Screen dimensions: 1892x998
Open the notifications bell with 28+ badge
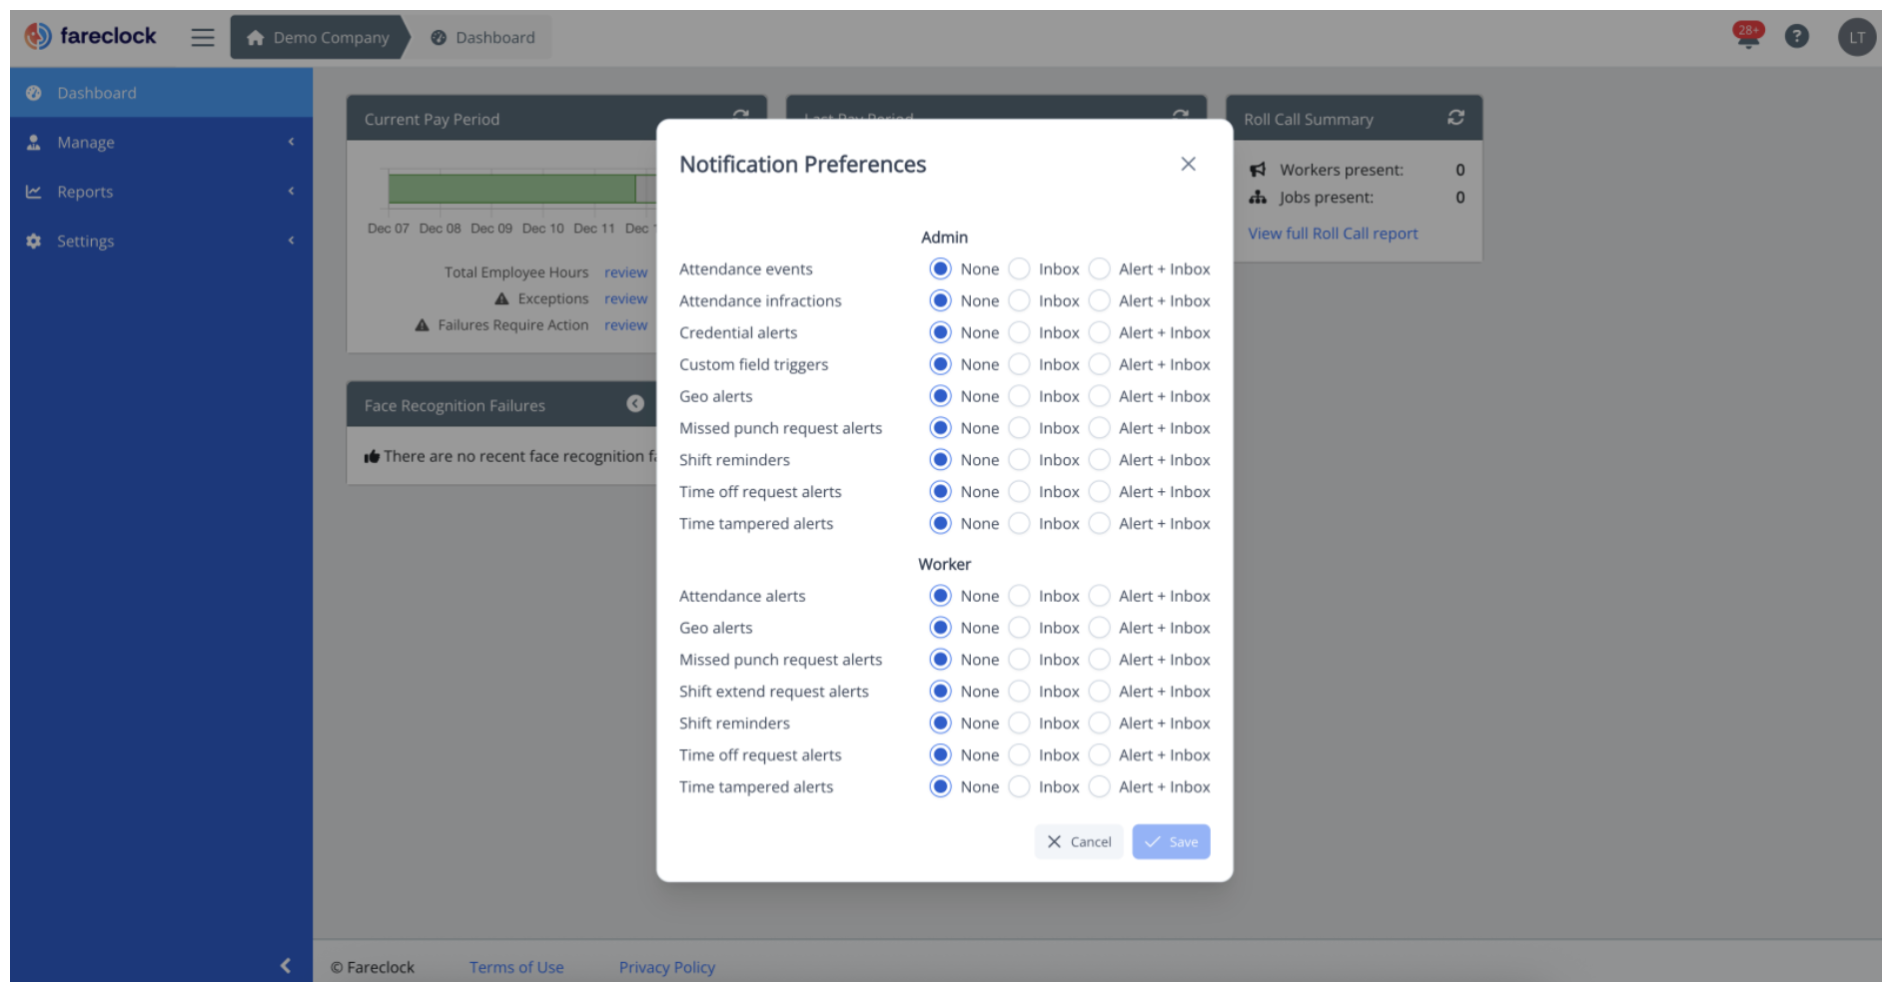point(1746,36)
